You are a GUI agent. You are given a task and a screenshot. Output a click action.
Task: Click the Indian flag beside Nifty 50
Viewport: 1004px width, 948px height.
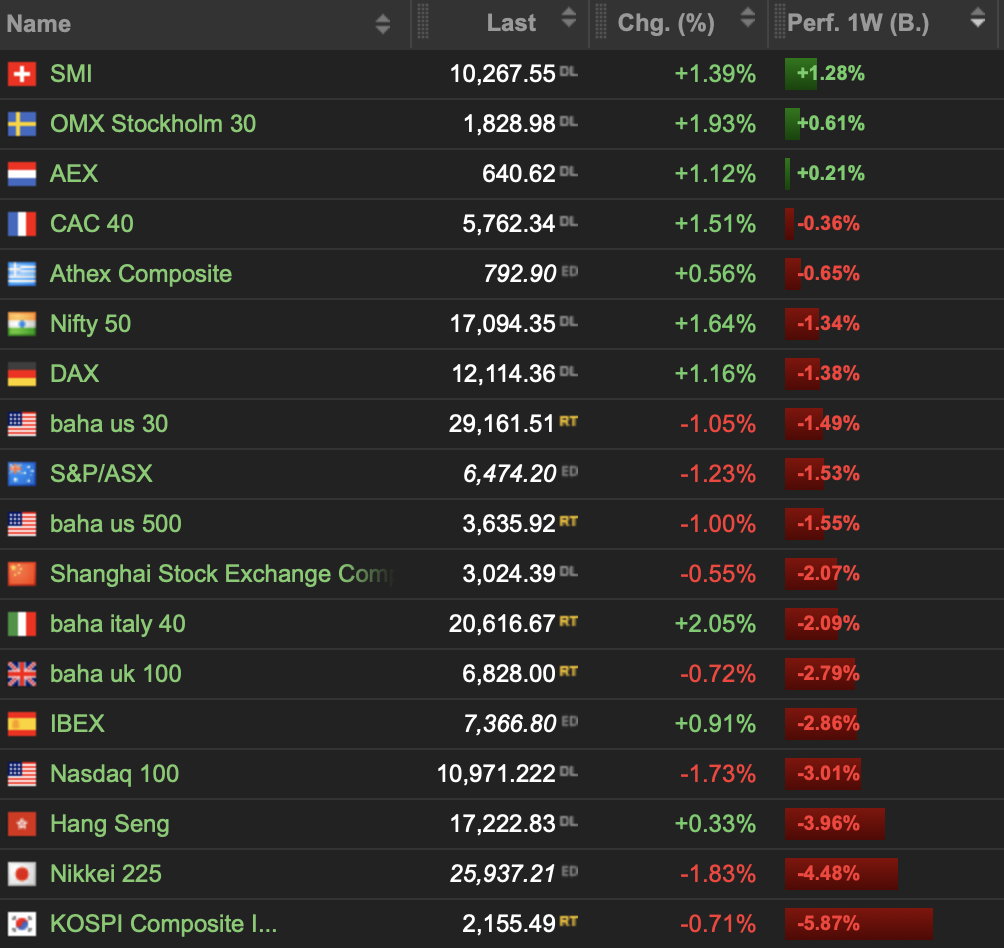22,324
